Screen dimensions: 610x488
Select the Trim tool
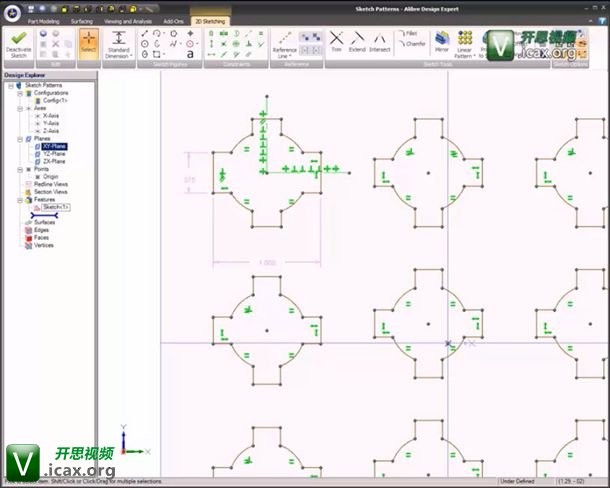point(337,42)
